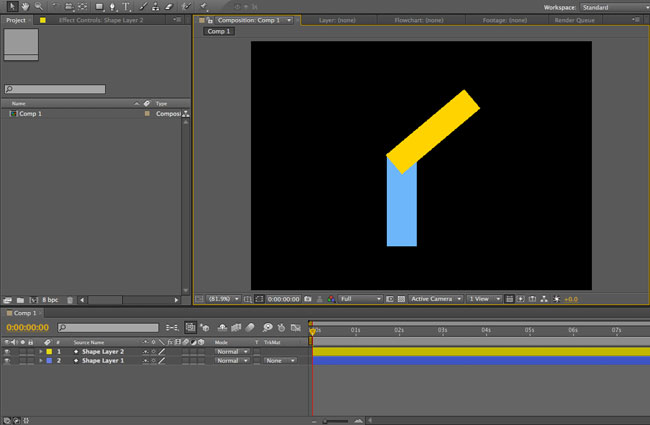Screen dimensions: 650x425
Task: Switch to the Footage: (none) tab
Action: 505,20
